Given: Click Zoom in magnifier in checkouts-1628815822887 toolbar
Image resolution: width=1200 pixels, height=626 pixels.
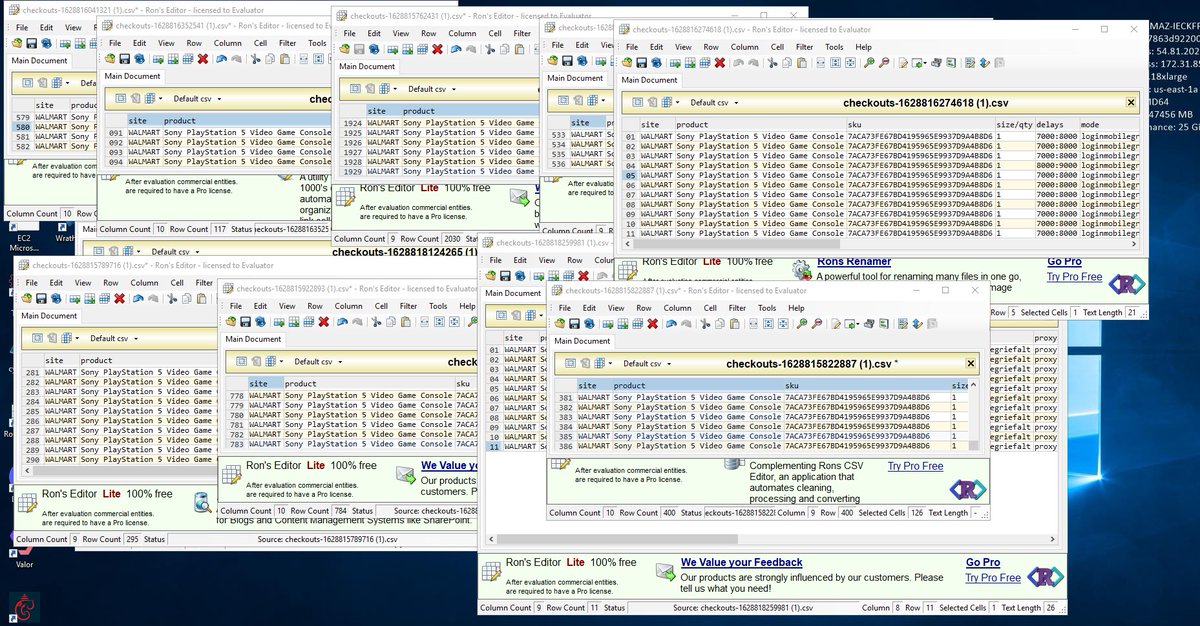Looking at the screenshot, I should point(802,324).
